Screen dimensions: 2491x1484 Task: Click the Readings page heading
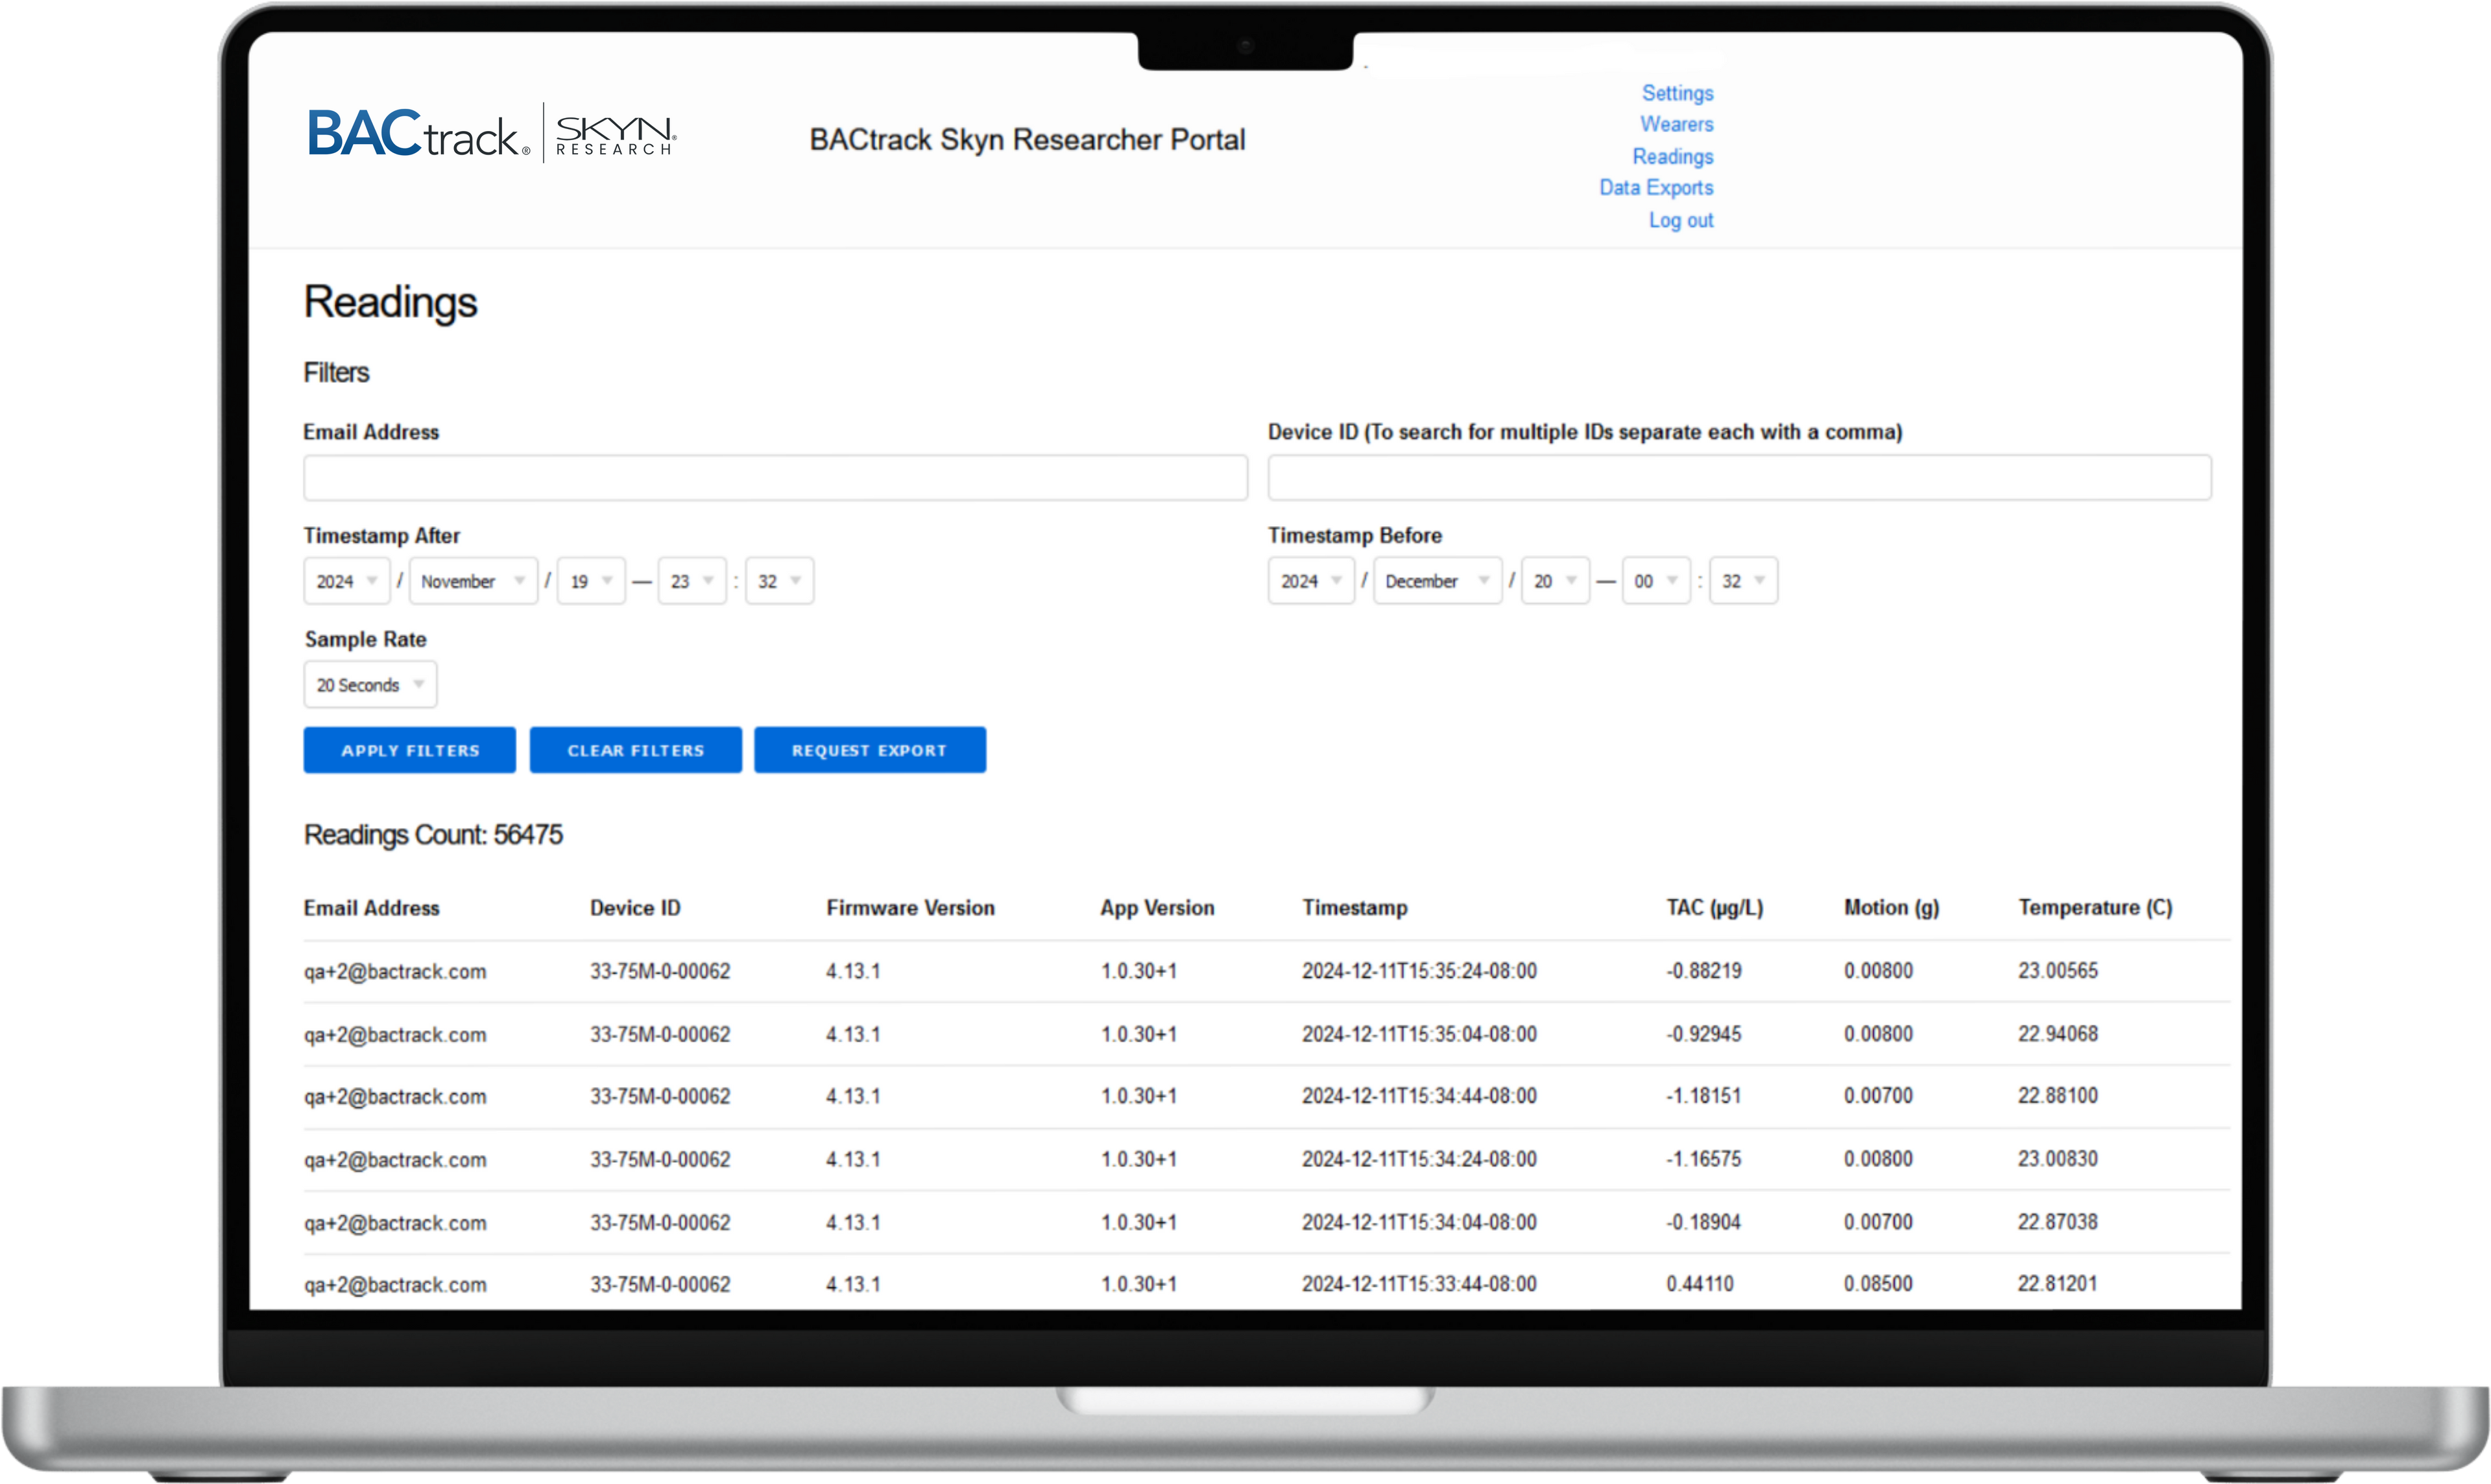coord(391,303)
